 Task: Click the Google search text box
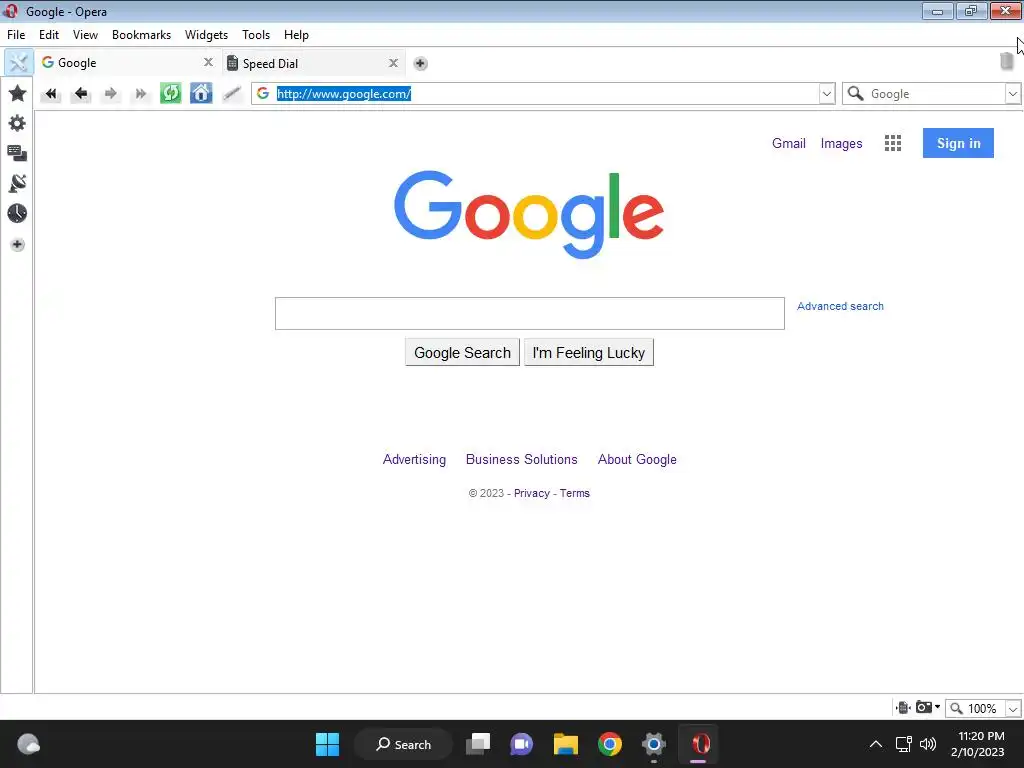pyautogui.click(x=530, y=313)
